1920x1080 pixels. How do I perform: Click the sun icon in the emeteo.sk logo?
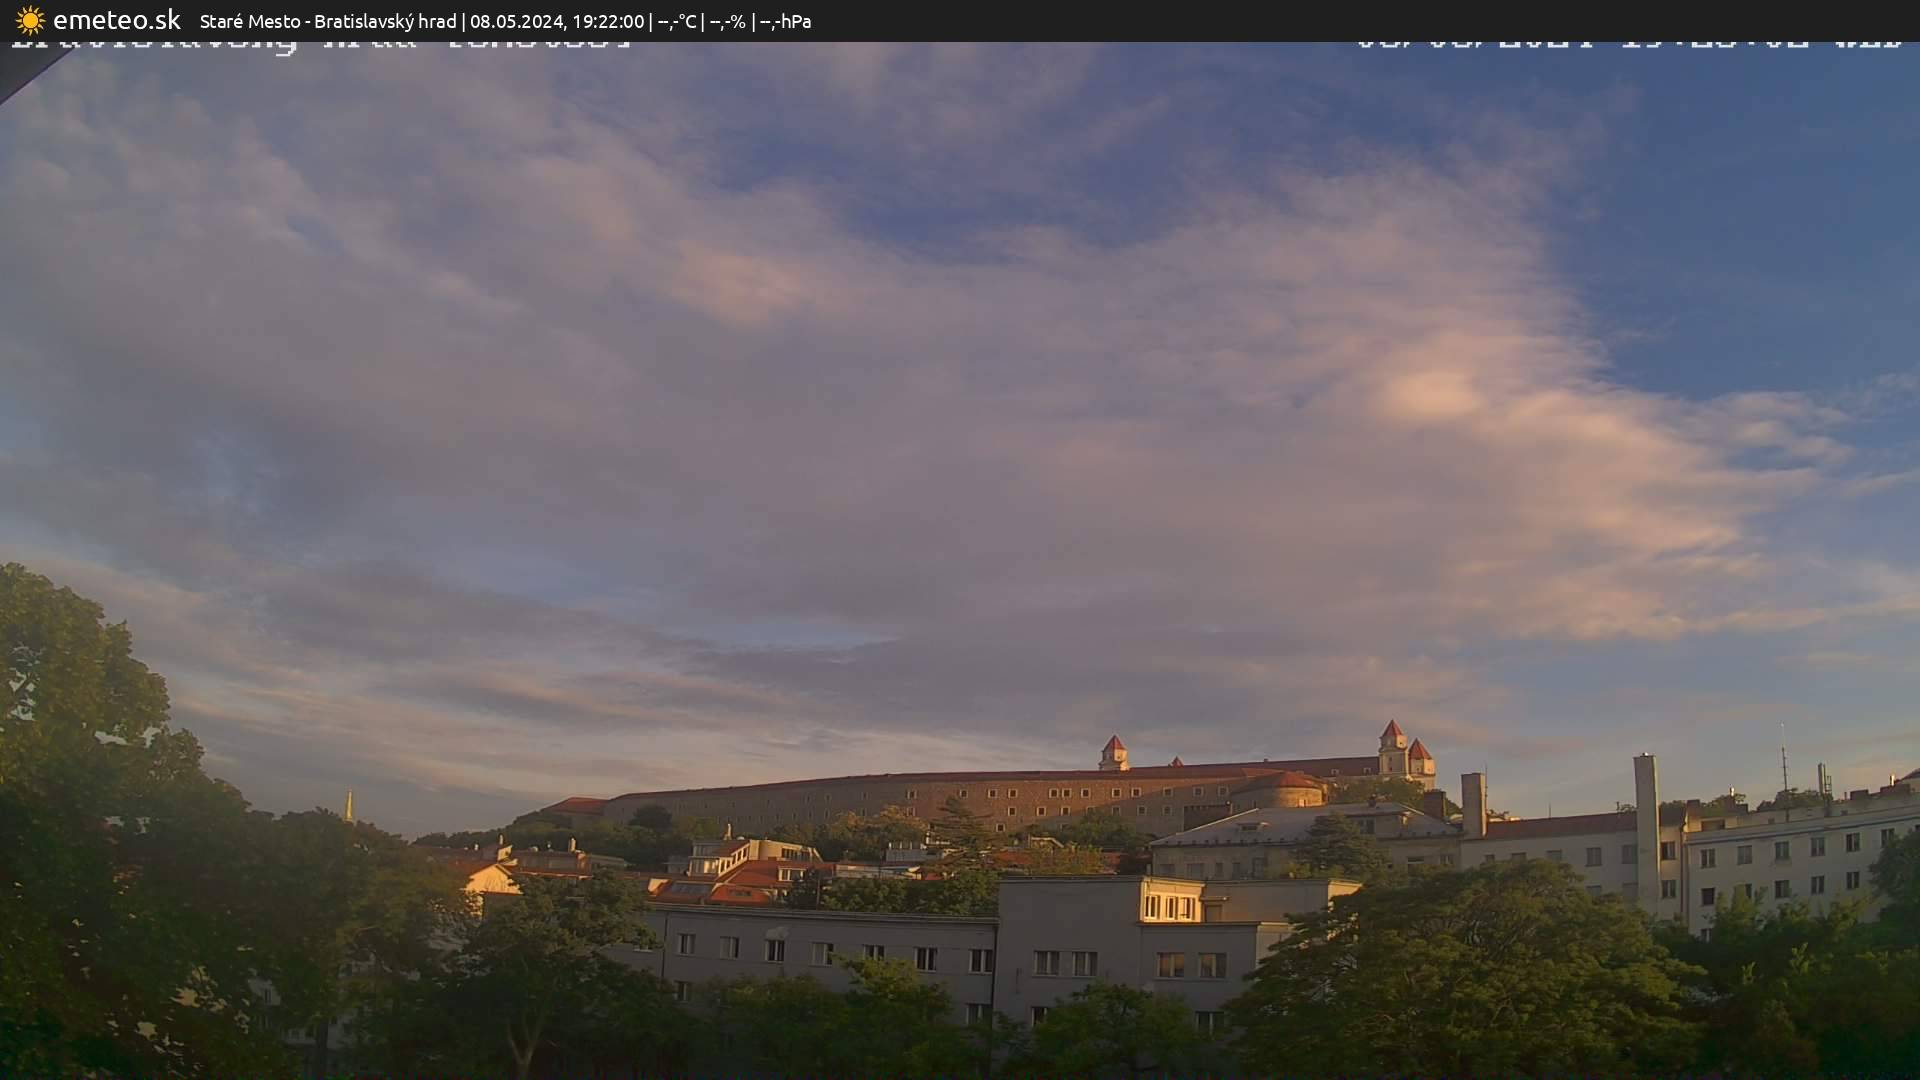[30, 20]
